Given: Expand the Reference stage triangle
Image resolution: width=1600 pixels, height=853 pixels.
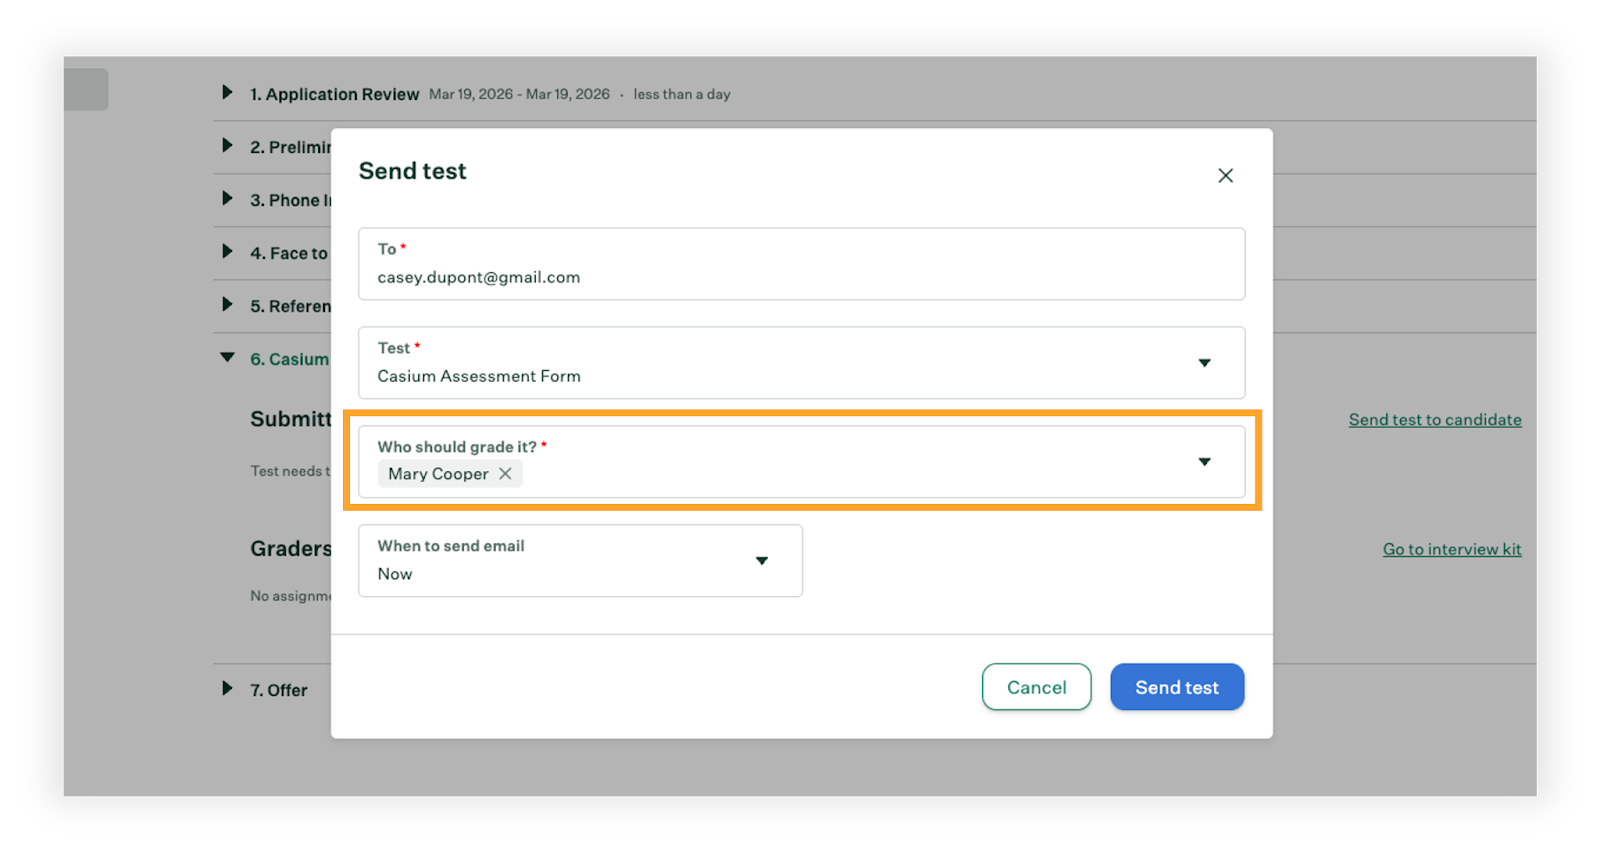Looking at the screenshot, I should [x=227, y=305].
